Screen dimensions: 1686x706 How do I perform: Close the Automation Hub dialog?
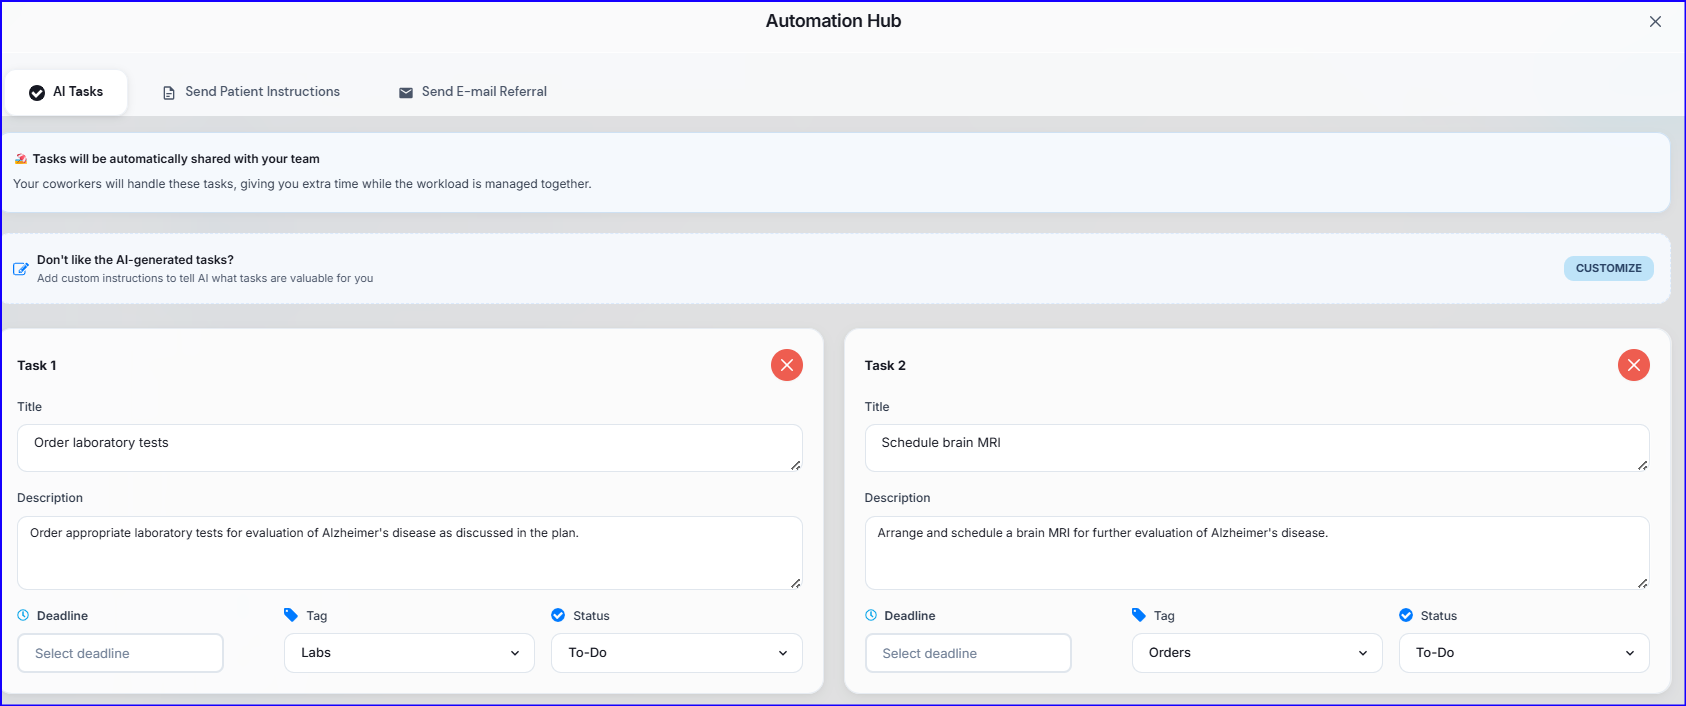point(1655,21)
